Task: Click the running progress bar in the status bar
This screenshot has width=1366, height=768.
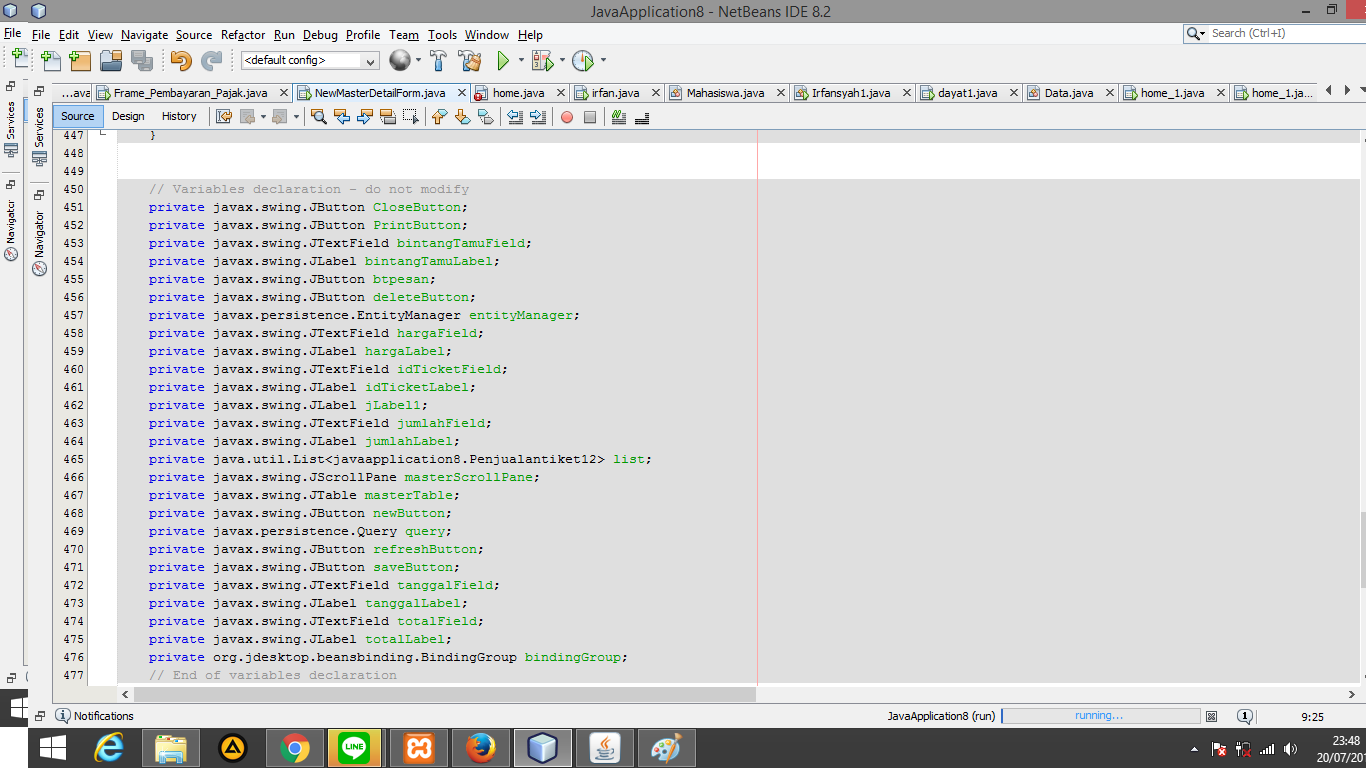Action: [1100, 715]
